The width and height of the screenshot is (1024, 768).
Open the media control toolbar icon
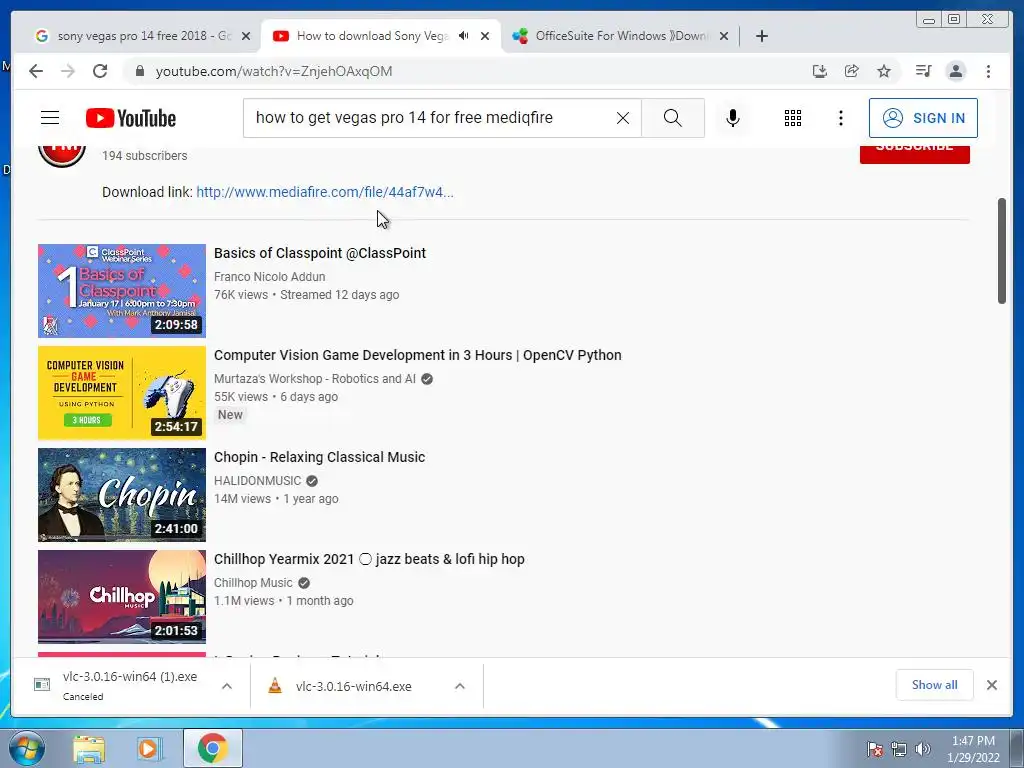pos(923,71)
